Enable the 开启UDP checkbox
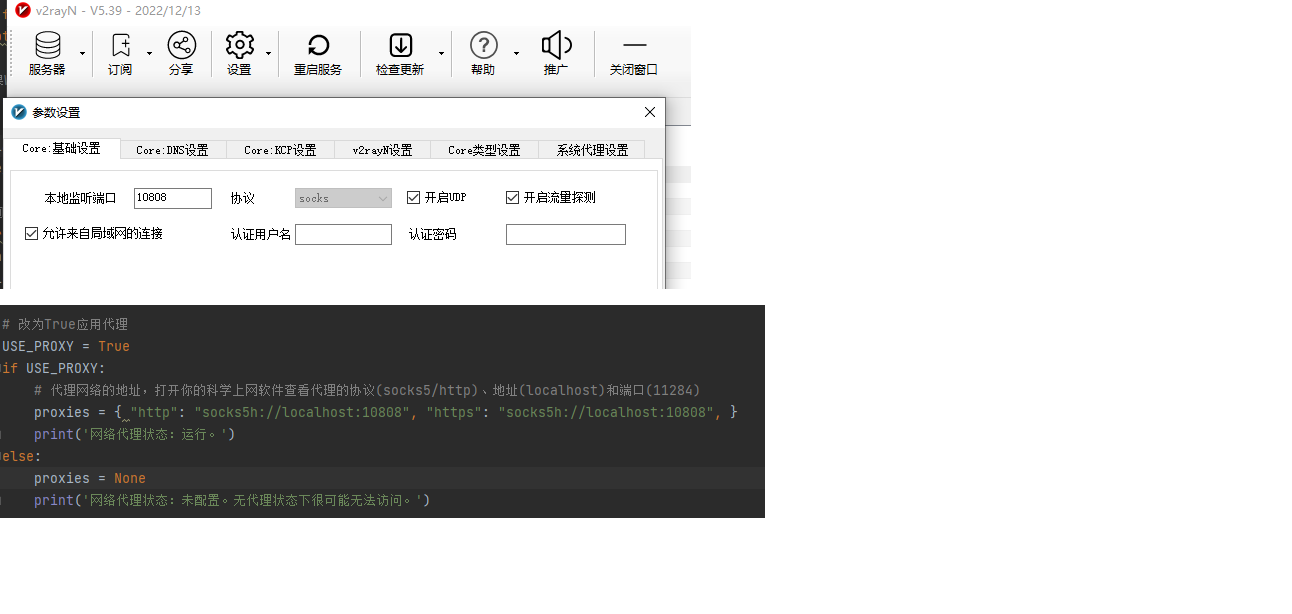This screenshot has width=1292, height=614. tap(413, 197)
